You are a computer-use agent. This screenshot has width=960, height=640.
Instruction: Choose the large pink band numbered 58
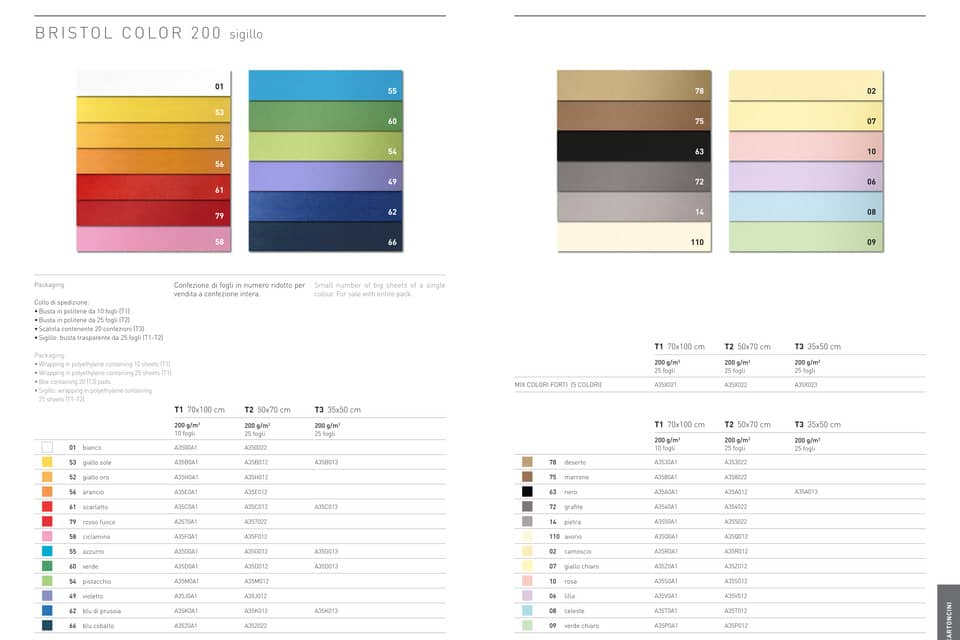153,239
